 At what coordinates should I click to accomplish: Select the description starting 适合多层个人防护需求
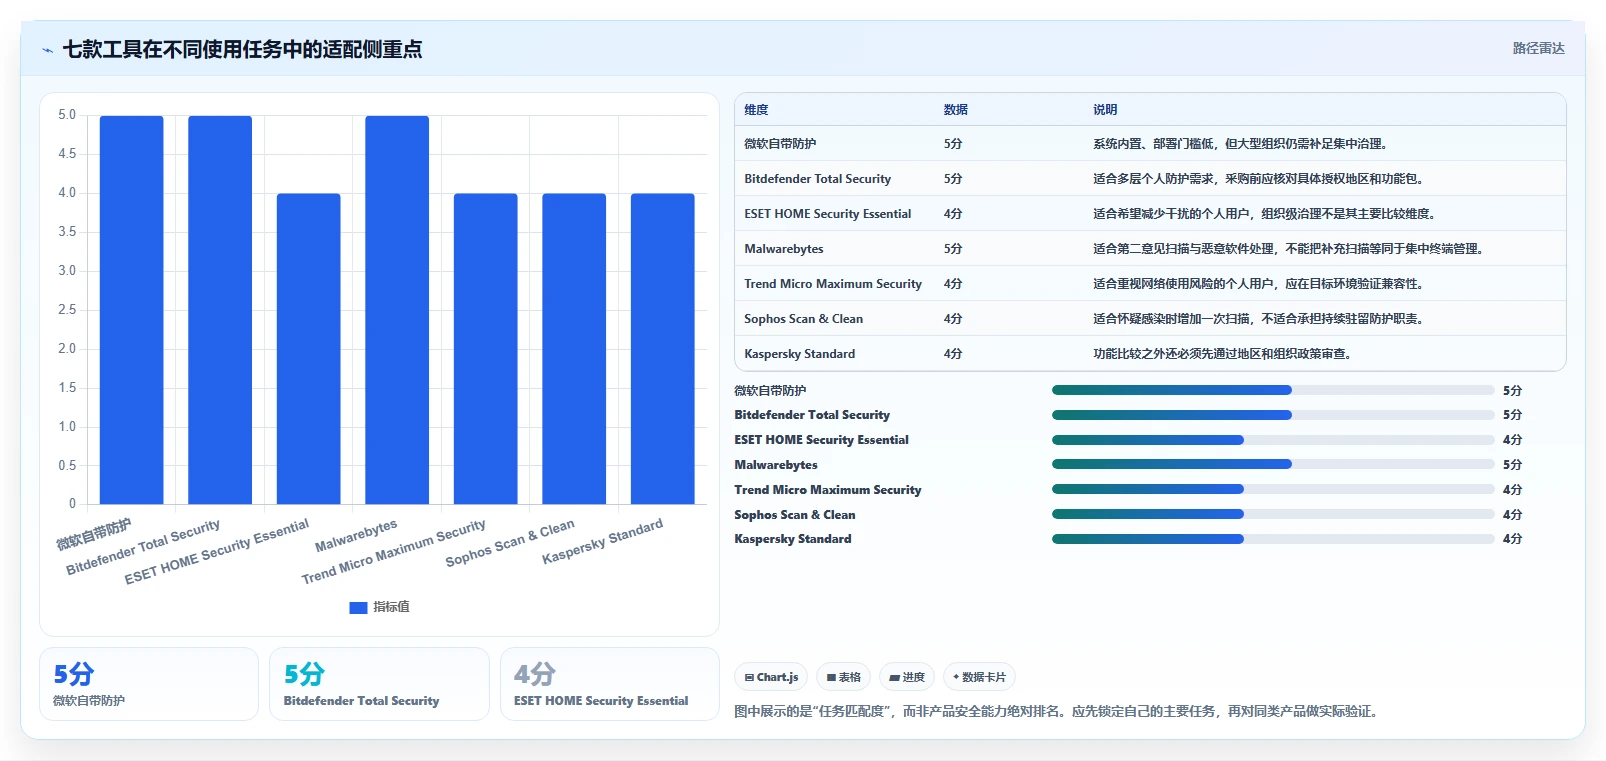[1258, 179]
